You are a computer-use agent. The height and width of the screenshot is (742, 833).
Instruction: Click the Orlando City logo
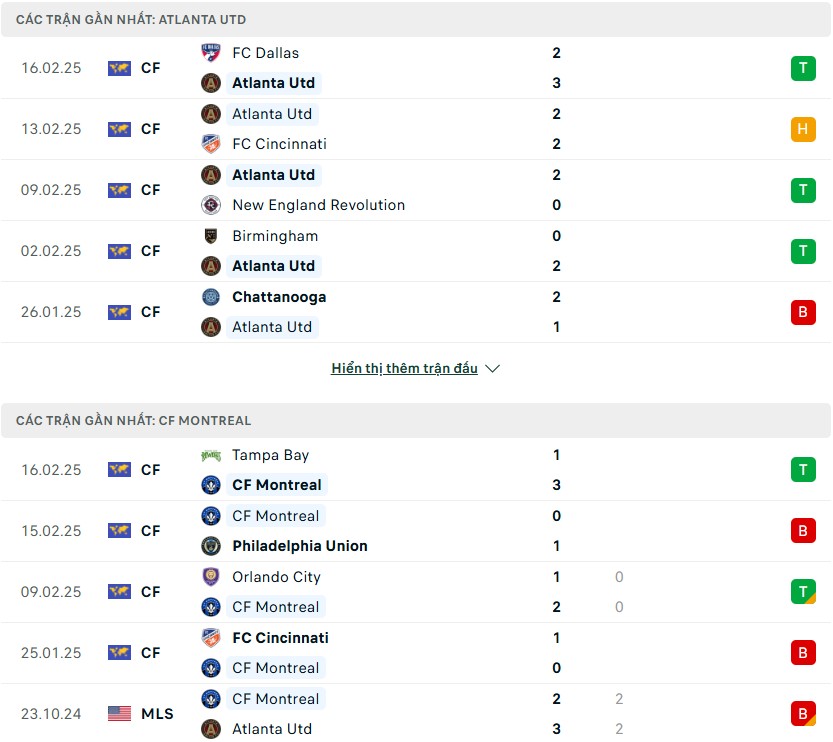(211, 577)
